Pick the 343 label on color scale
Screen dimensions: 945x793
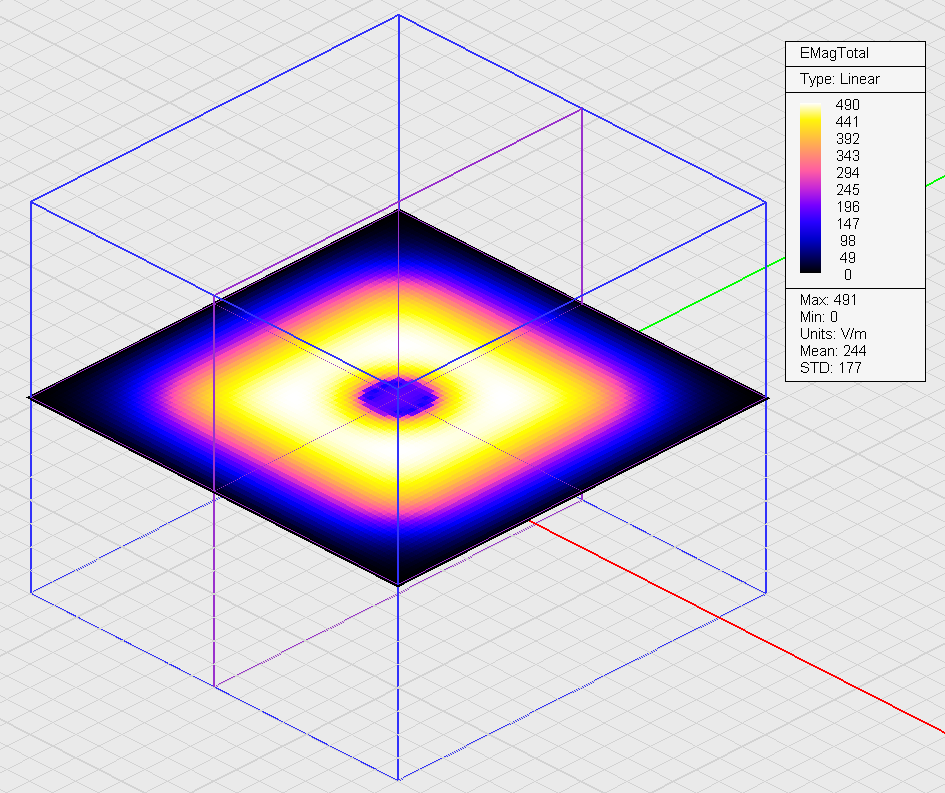[x=847, y=156]
